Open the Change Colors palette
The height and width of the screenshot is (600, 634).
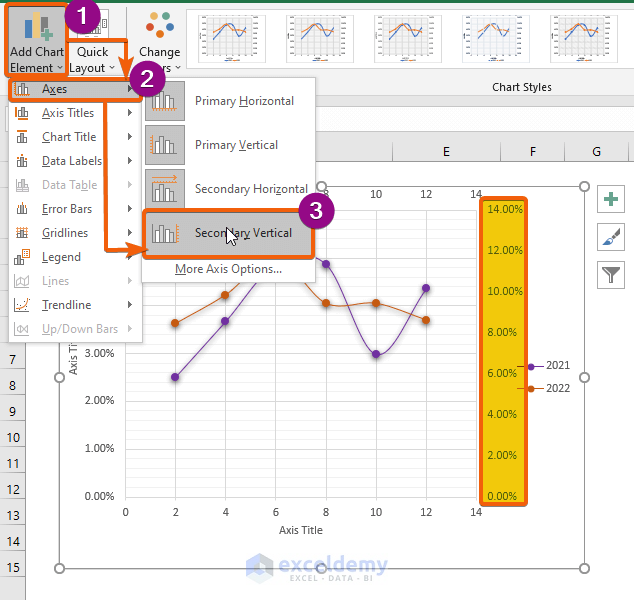(160, 40)
